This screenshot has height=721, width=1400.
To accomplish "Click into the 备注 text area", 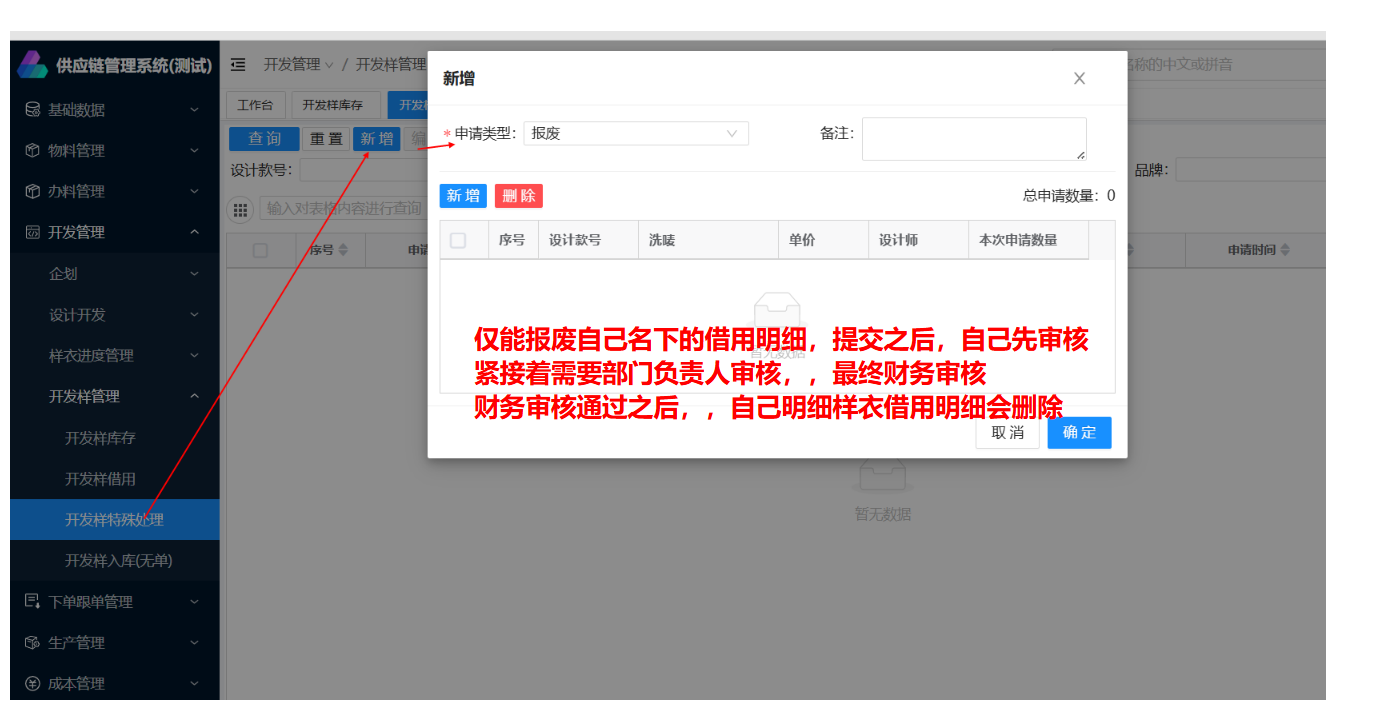I will pos(973,139).
